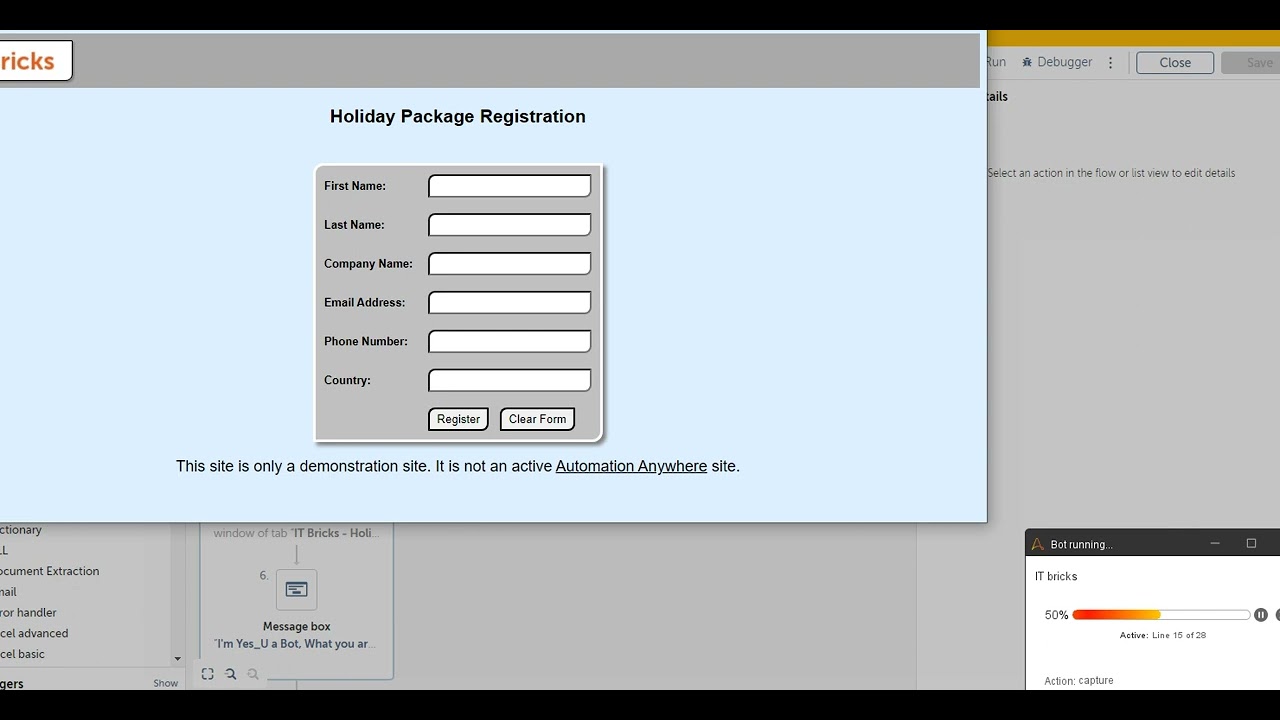Click the Phone Number input field

pyautogui.click(x=510, y=341)
